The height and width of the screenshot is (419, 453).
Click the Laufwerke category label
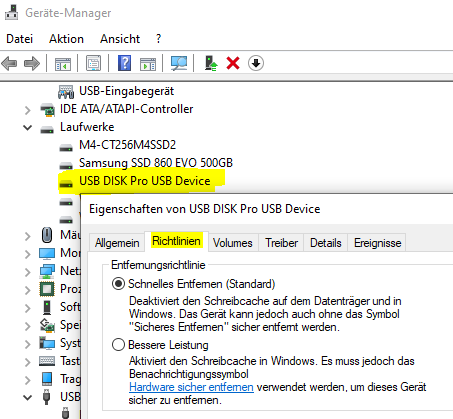[x=87, y=127]
